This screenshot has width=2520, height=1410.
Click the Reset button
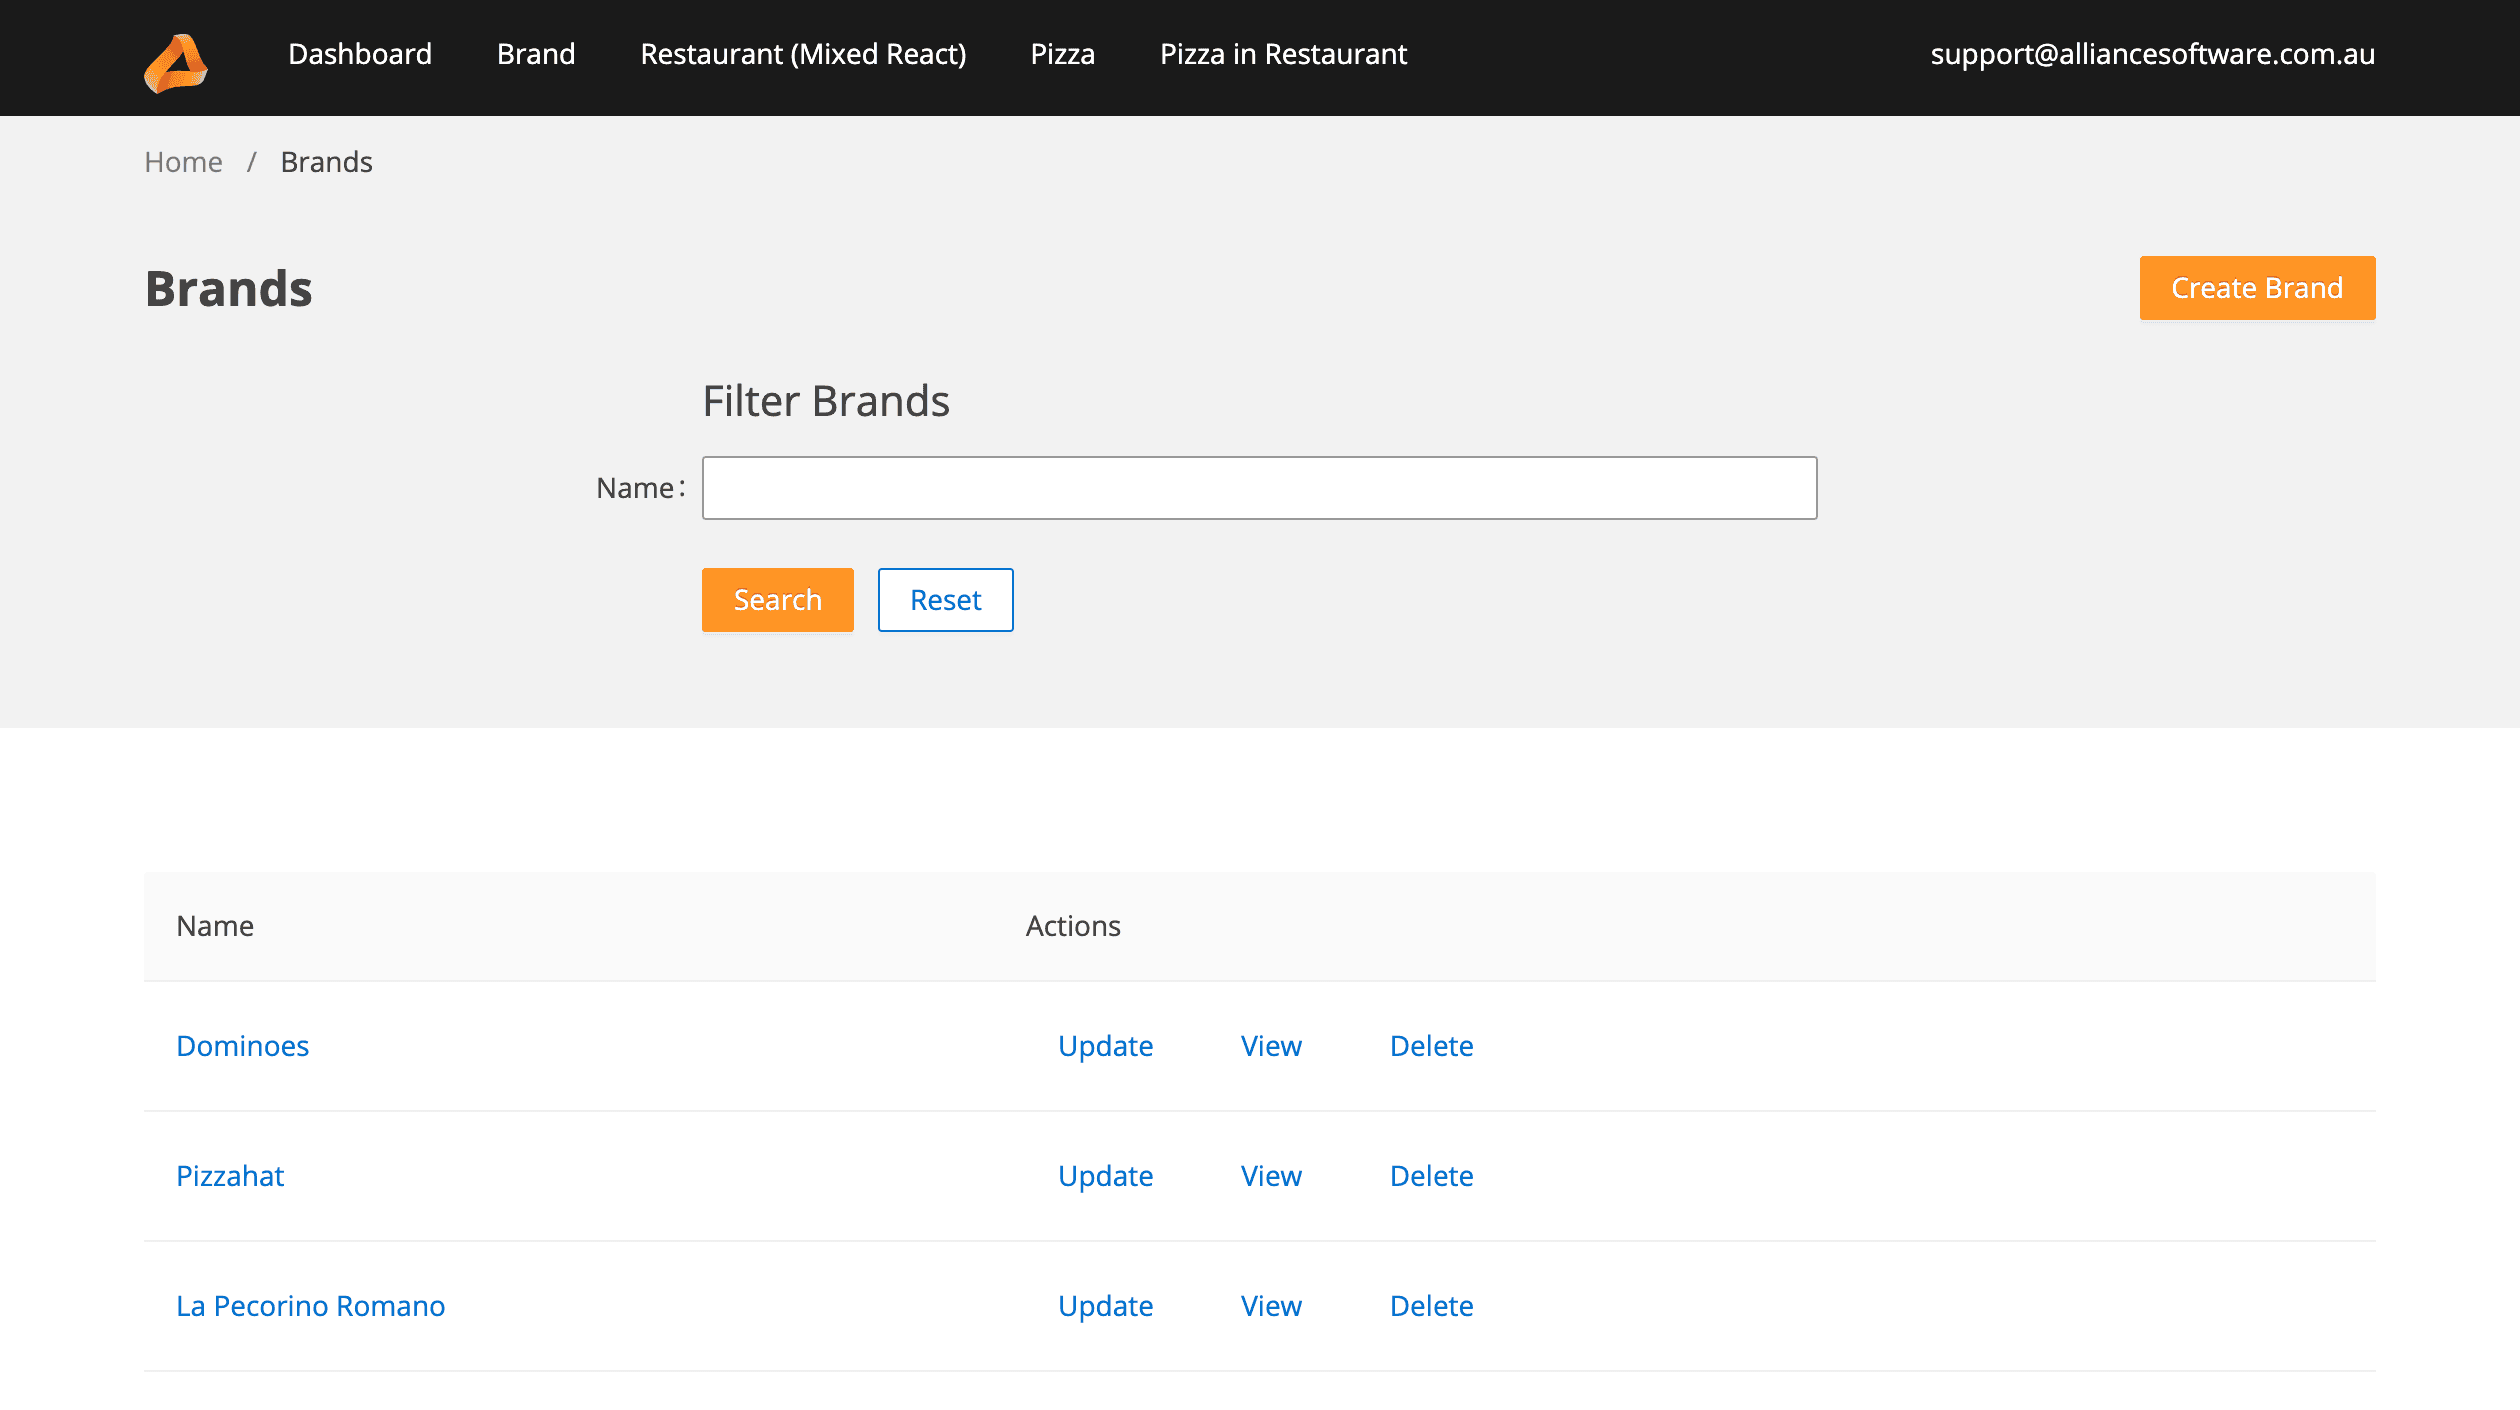coord(945,600)
